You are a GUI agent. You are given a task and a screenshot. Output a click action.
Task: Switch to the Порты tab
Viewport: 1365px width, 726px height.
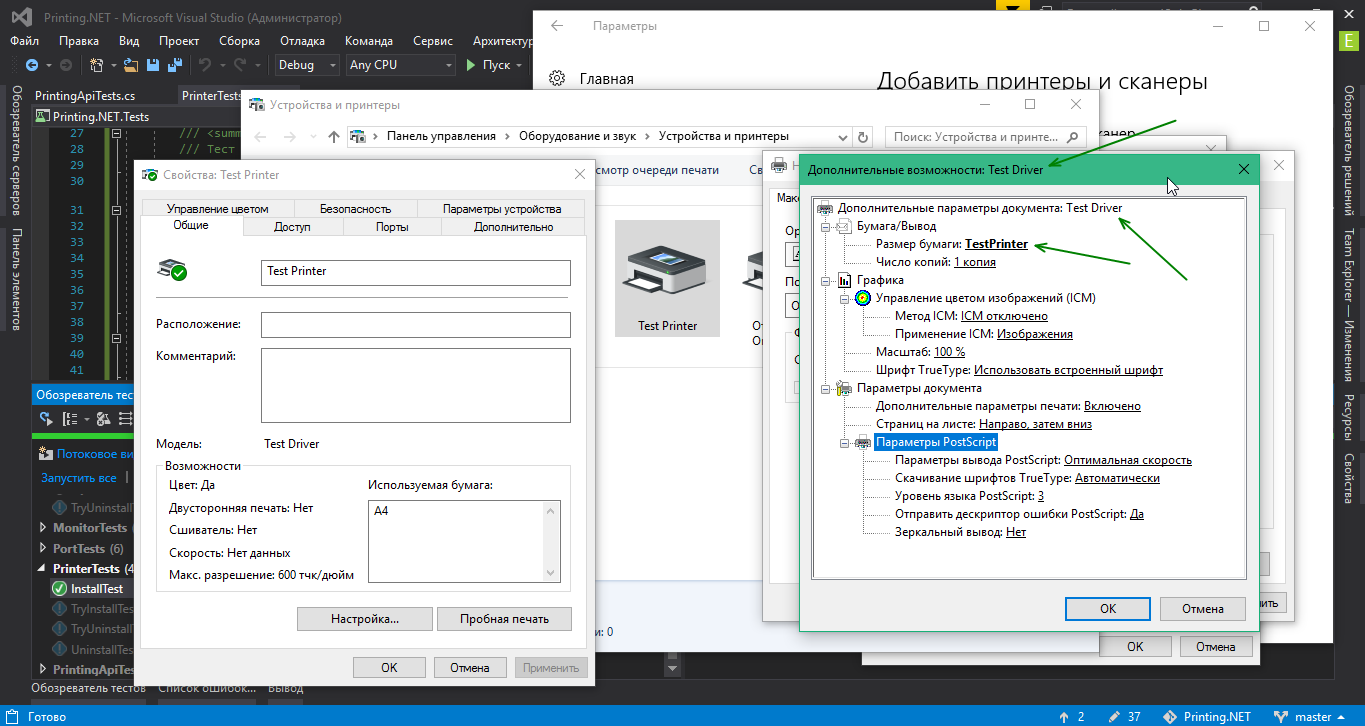click(392, 227)
